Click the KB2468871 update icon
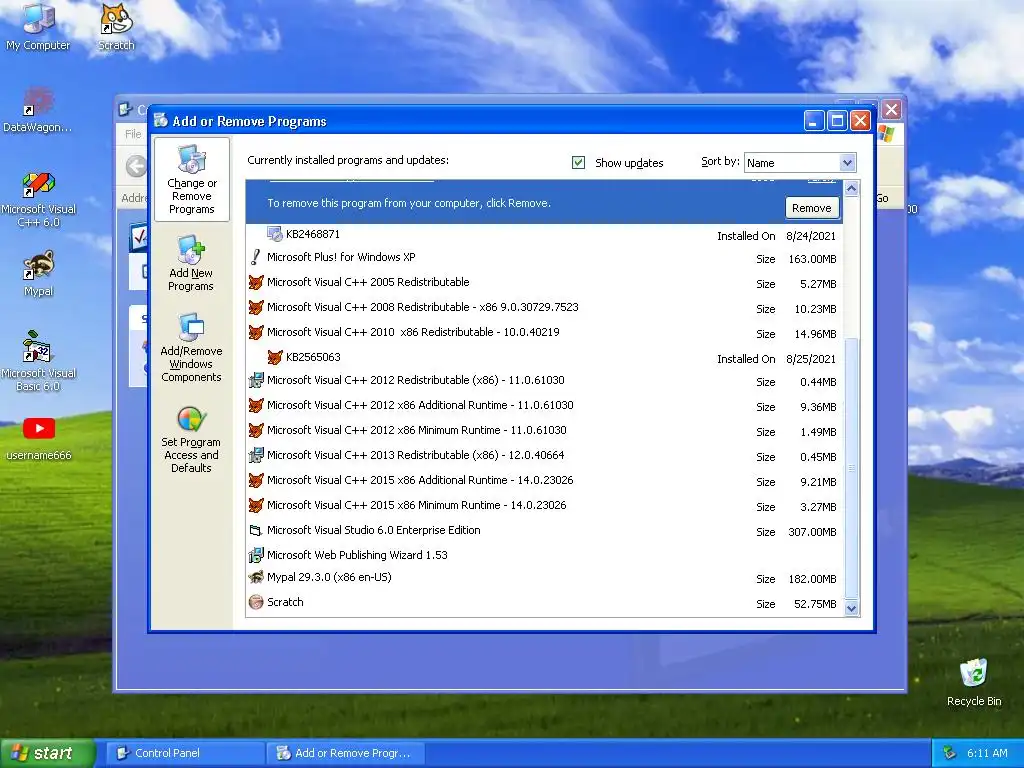The image size is (1024, 768). [x=275, y=234]
